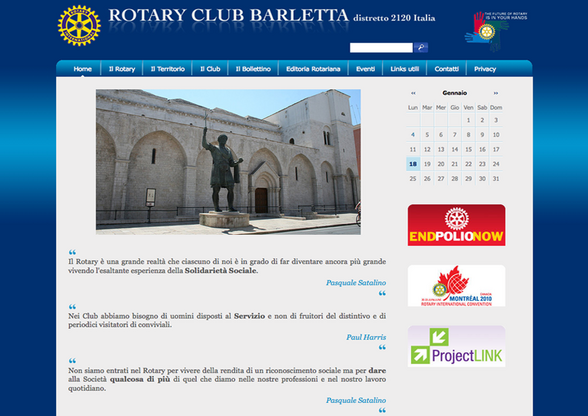
Task: Open the Eventi menu item
Action: point(366,69)
